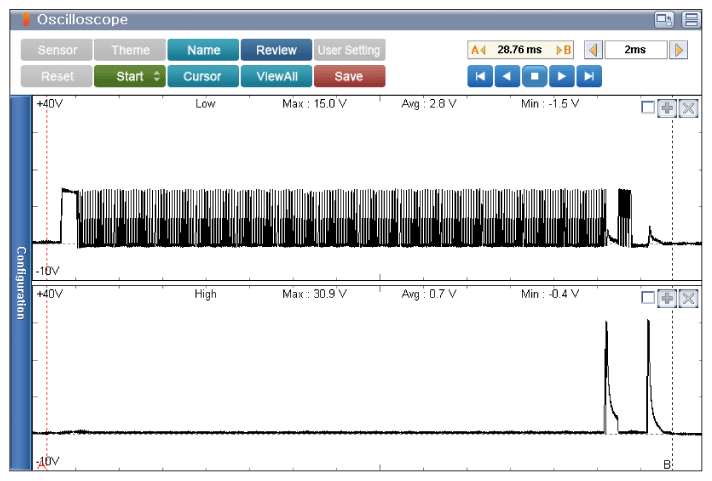Viewport: 712px width, 481px height.
Task: Toggle the Cursor button
Action: 203,76
